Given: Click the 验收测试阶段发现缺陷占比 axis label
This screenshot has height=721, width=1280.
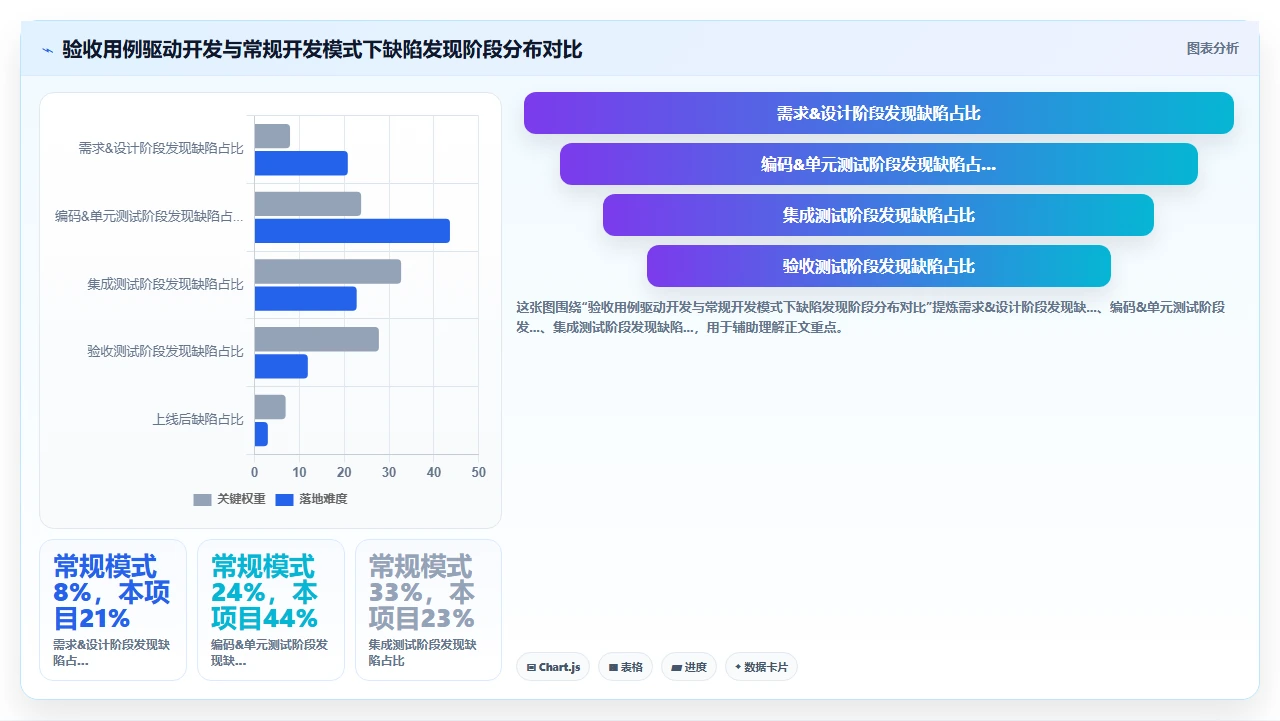Looking at the screenshot, I should point(165,352).
